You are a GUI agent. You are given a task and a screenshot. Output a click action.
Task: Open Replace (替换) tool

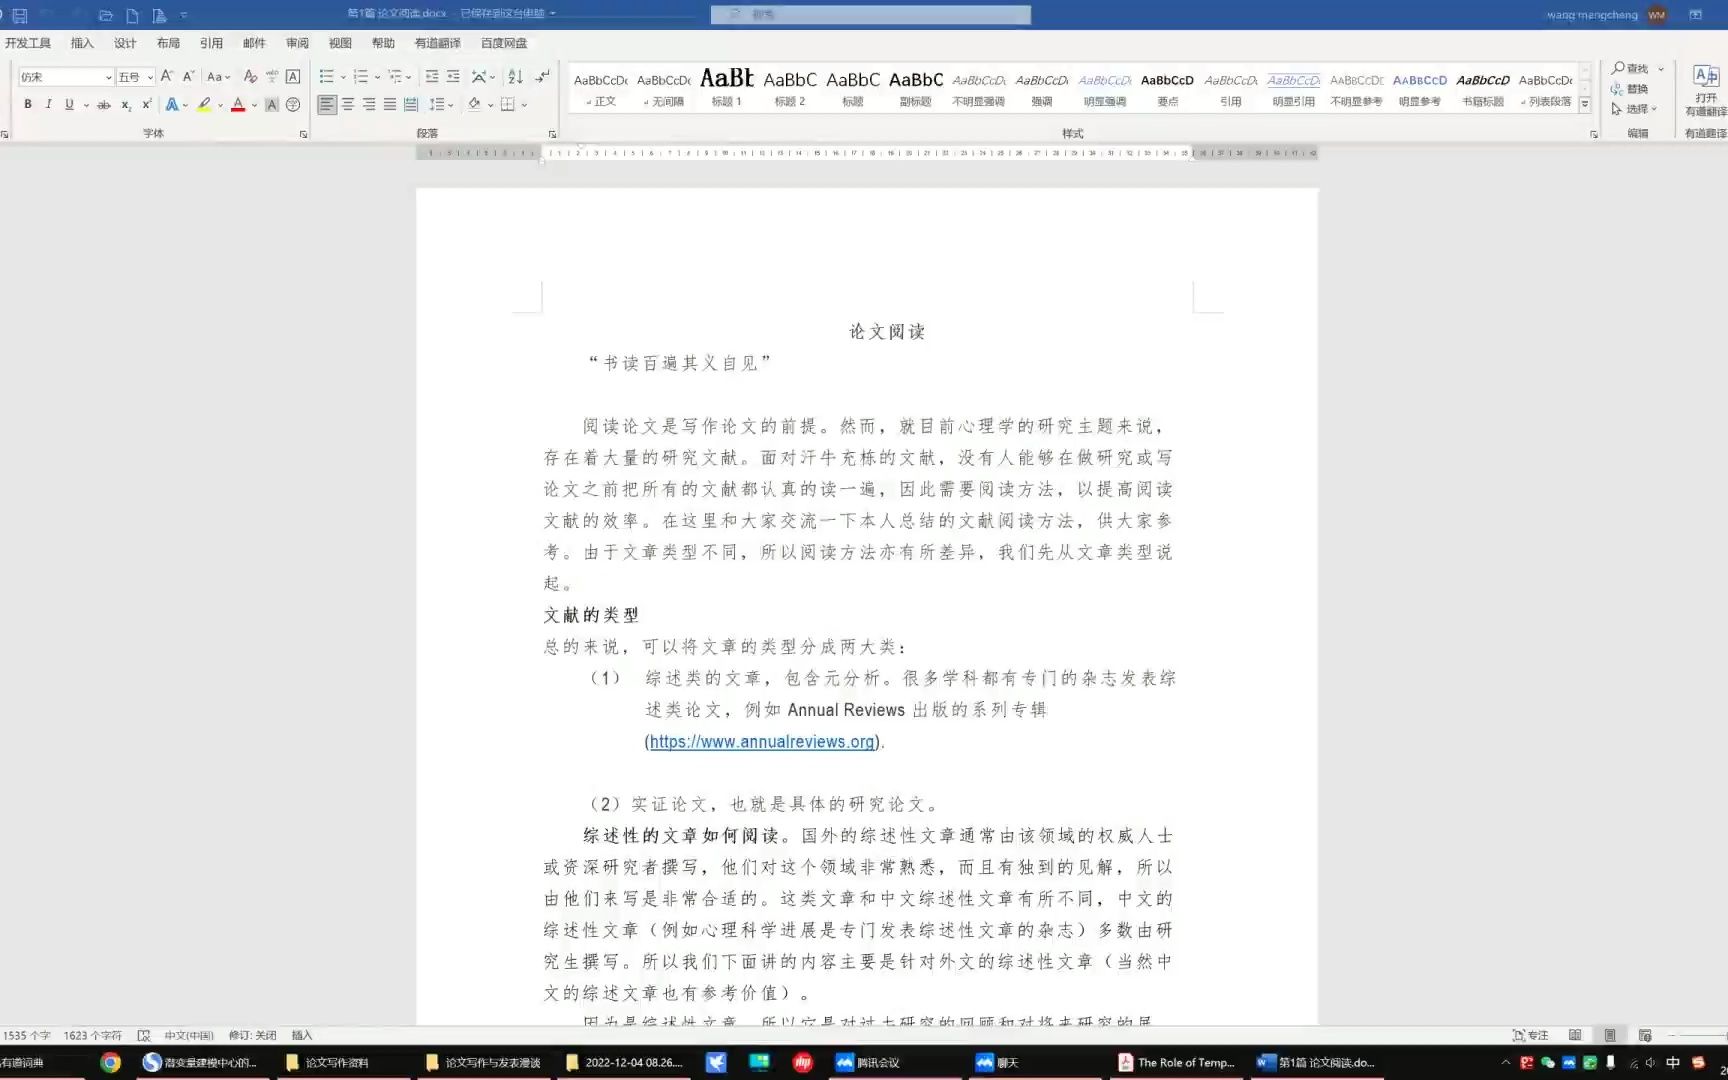(x=1630, y=89)
